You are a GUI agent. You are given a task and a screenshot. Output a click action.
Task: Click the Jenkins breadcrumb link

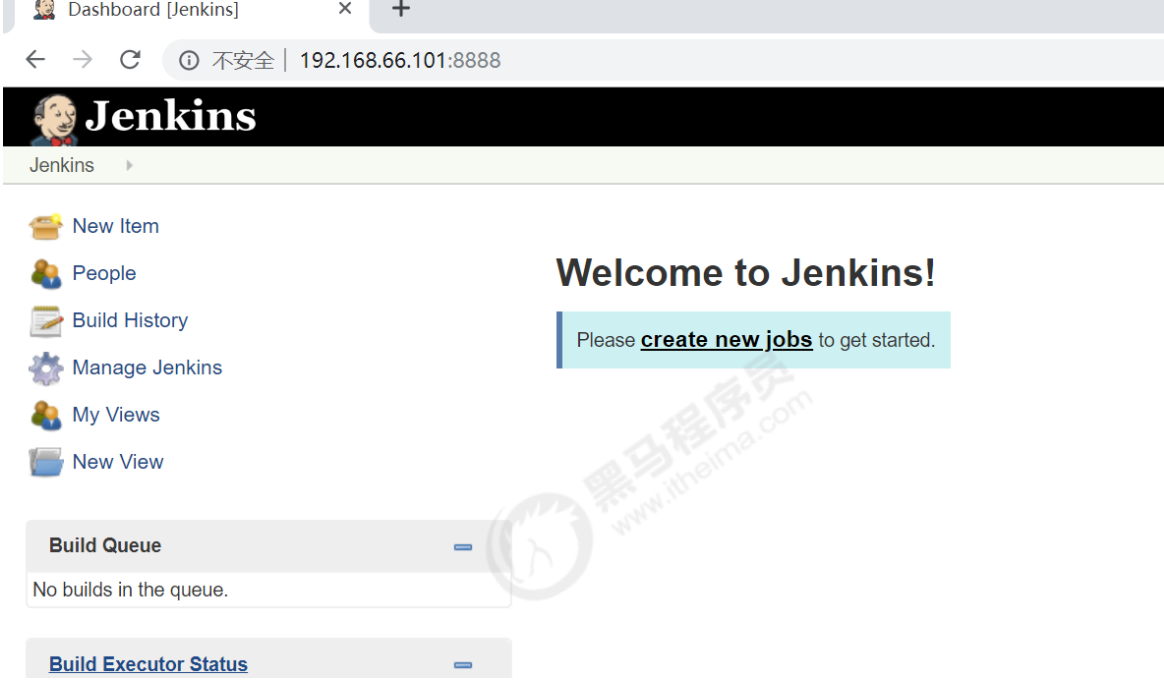click(x=62, y=165)
